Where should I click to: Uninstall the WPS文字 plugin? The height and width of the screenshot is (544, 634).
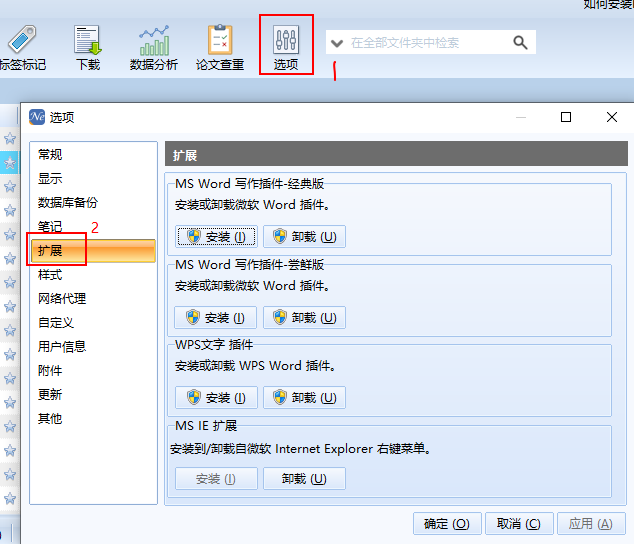pyautogui.click(x=304, y=398)
